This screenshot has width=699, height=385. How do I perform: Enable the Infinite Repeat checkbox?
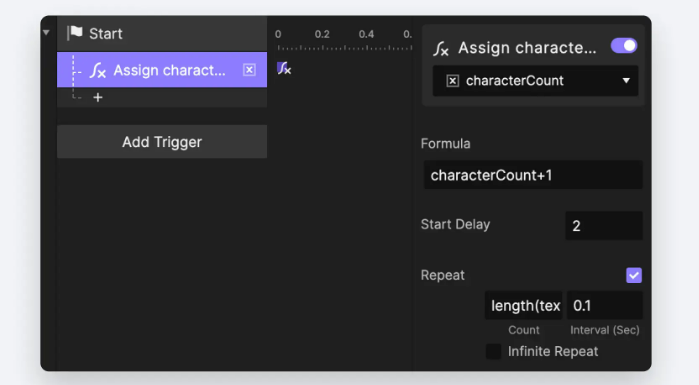pyautogui.click(x=493, y=351)
